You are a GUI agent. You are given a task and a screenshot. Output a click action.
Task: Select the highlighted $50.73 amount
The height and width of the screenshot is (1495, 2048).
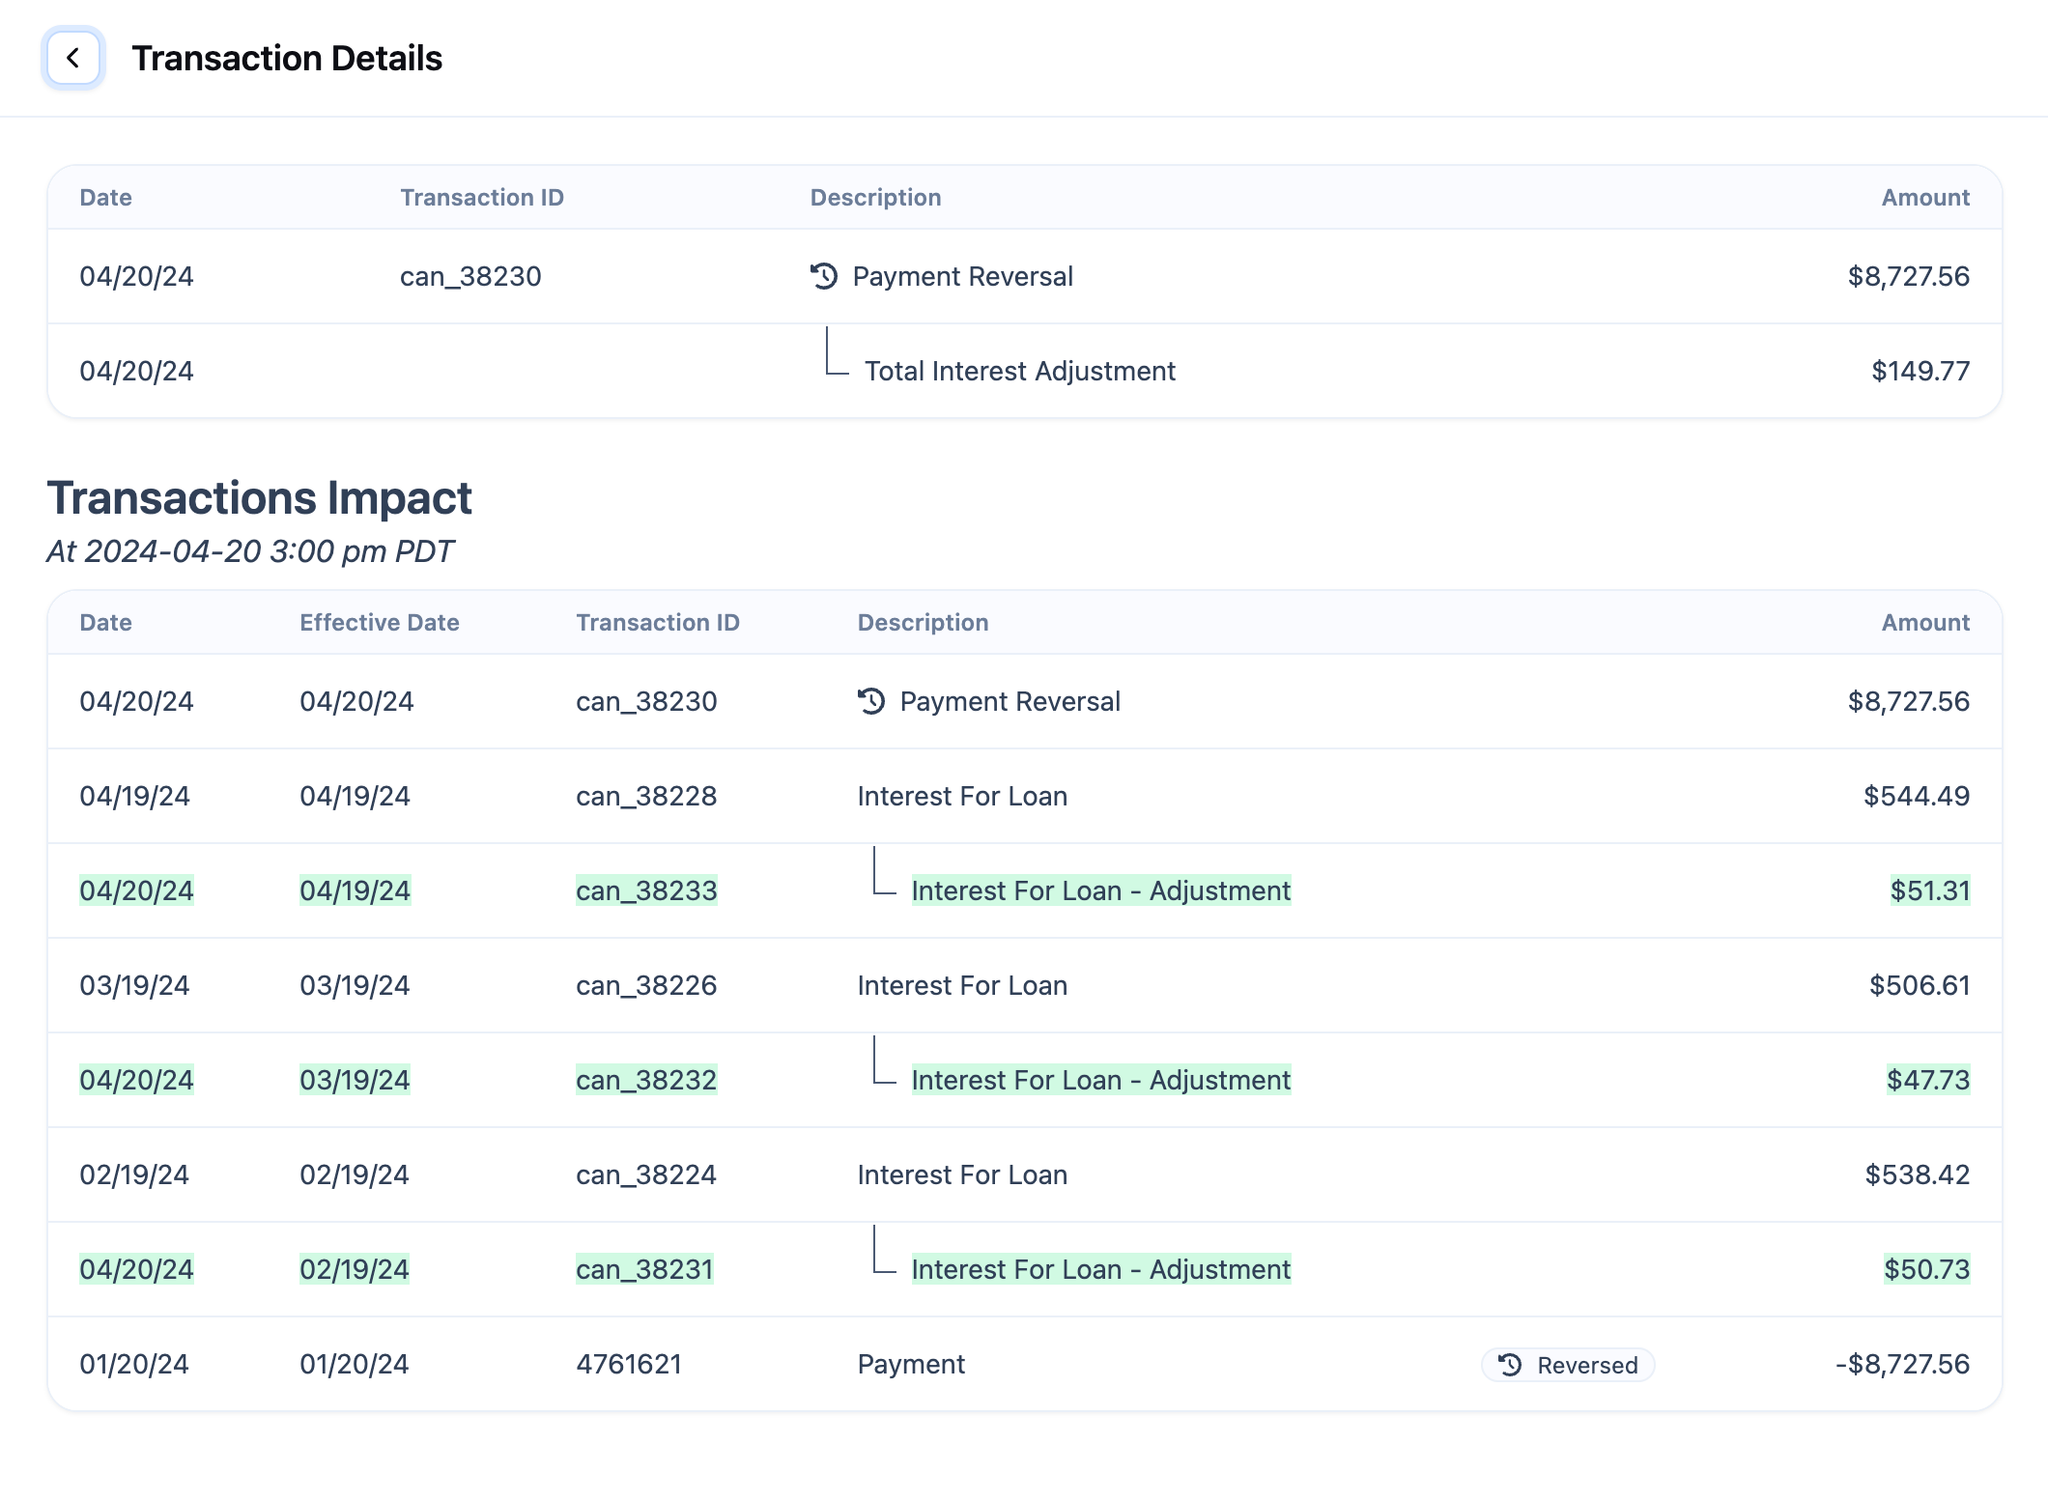[x=1927, y=1269]
